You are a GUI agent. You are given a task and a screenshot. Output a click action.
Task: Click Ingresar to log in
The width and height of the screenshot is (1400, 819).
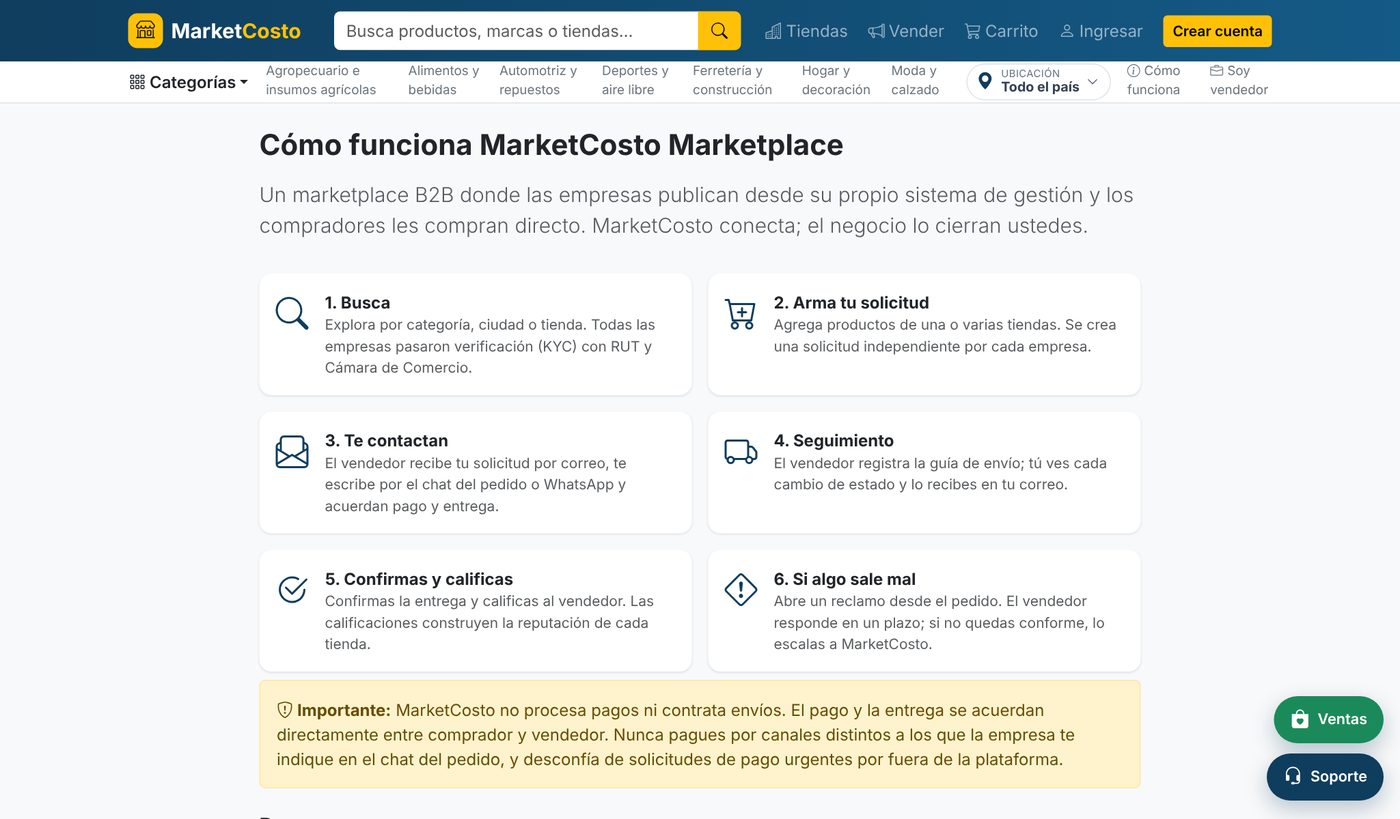click(1101, 31)
